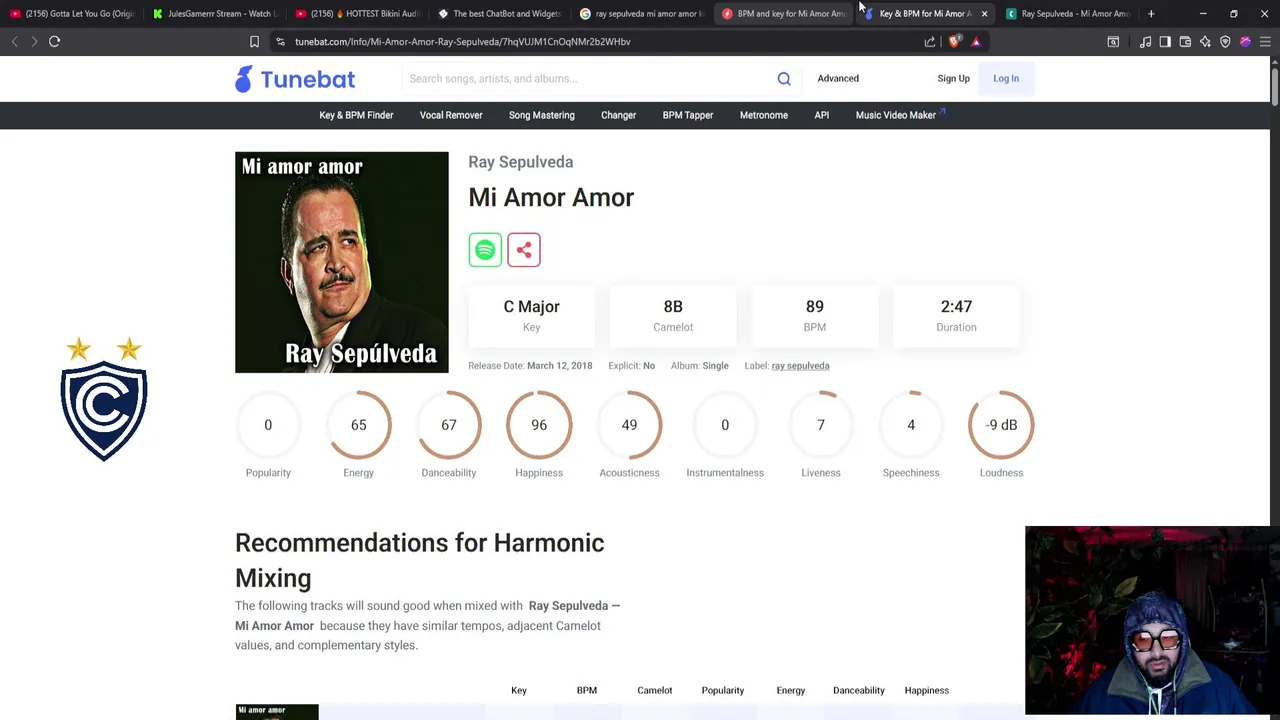Open the Brave Wallet icon

coord(1185,42)
